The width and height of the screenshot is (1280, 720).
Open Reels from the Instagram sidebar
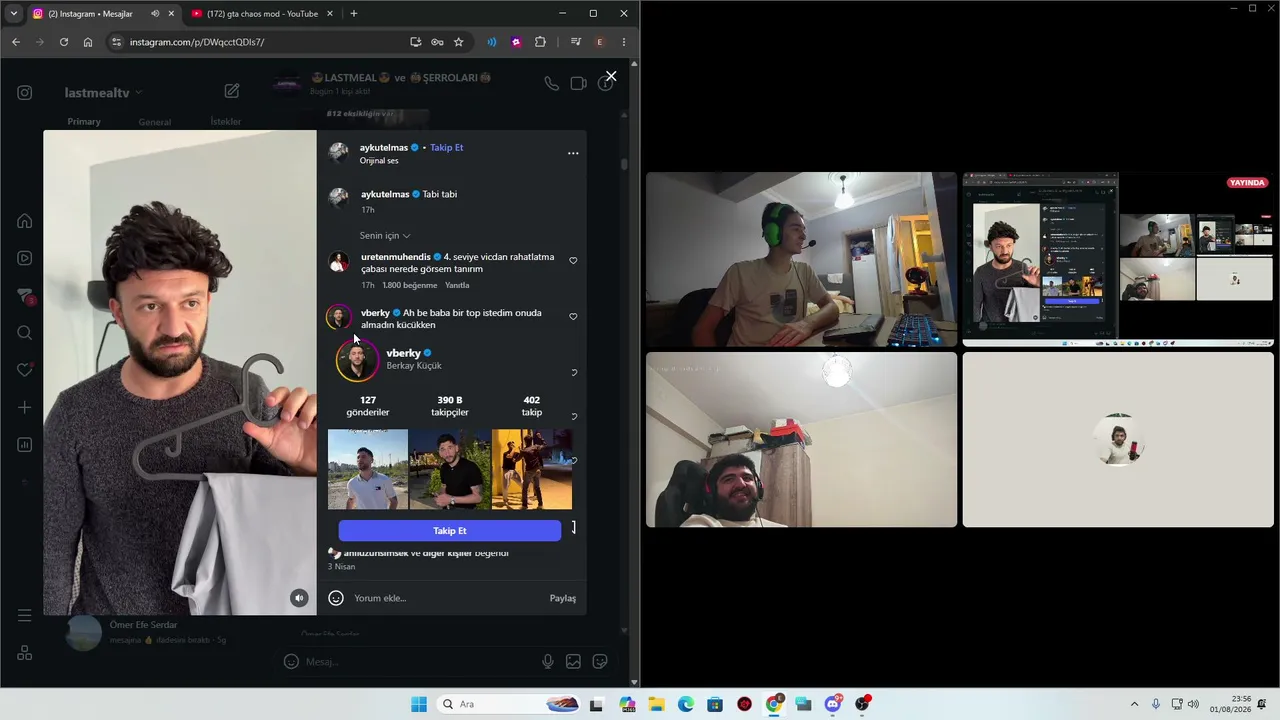[x=25, y=258]
